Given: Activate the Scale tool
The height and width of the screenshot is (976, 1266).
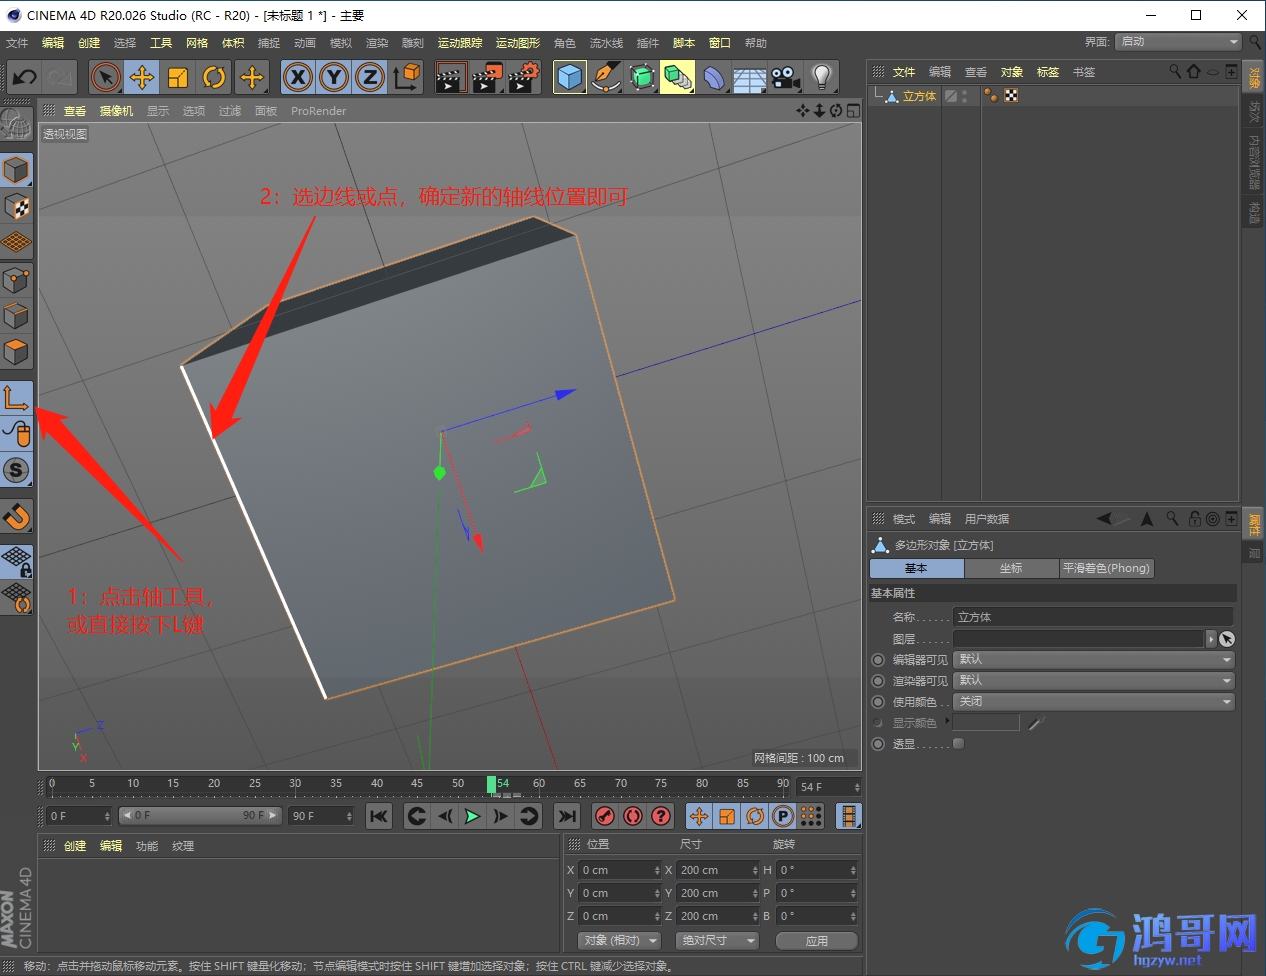Looking at the screenshot, I should click(178, 77).
